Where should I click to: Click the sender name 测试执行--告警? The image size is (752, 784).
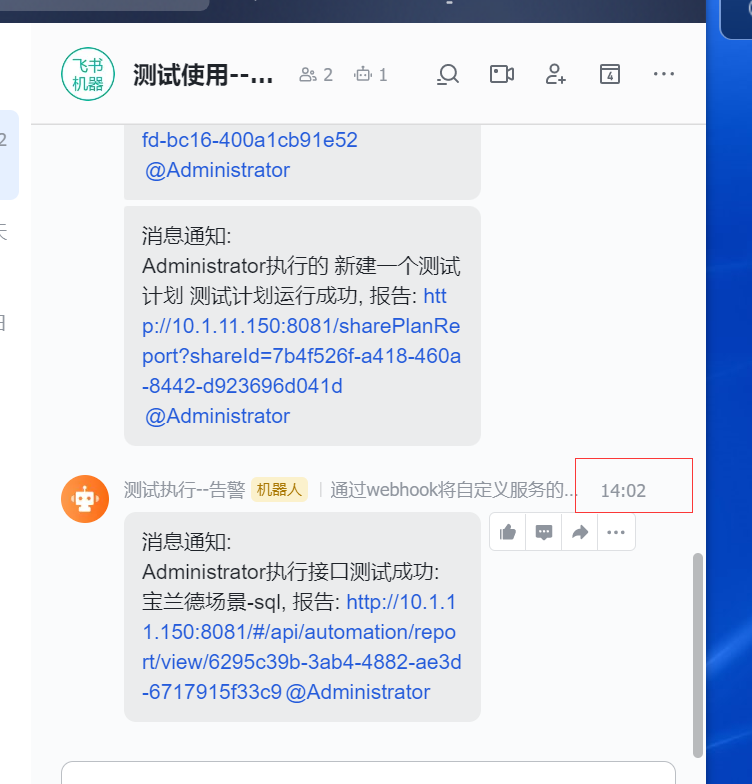coord(184,490)
